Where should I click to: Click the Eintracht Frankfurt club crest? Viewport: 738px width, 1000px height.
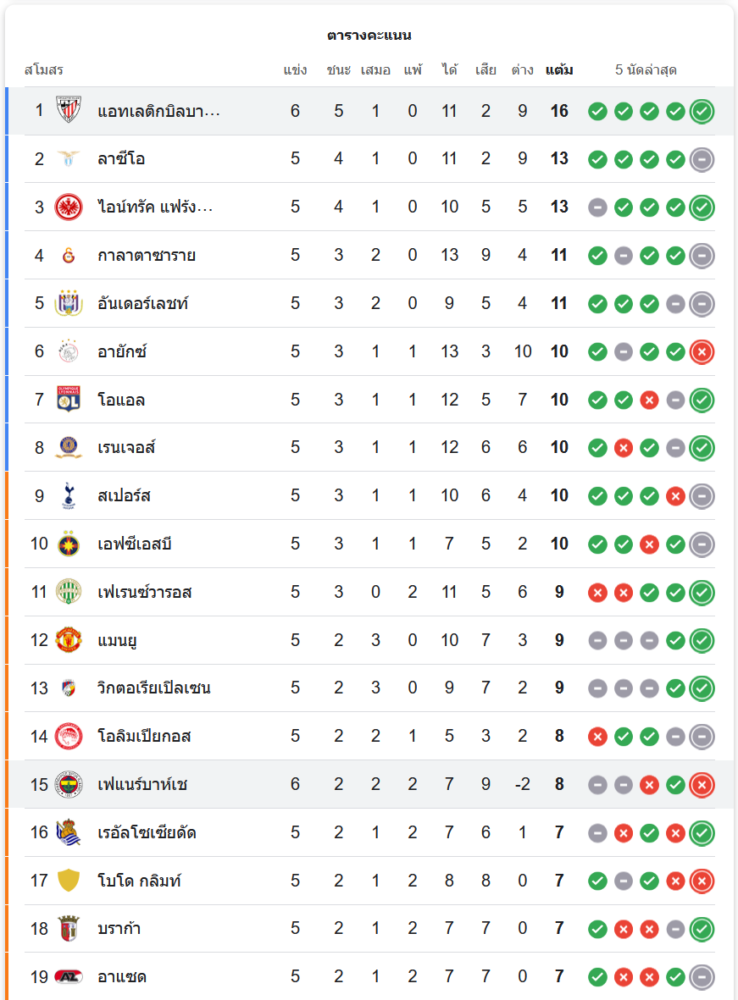tap(69, 207)
